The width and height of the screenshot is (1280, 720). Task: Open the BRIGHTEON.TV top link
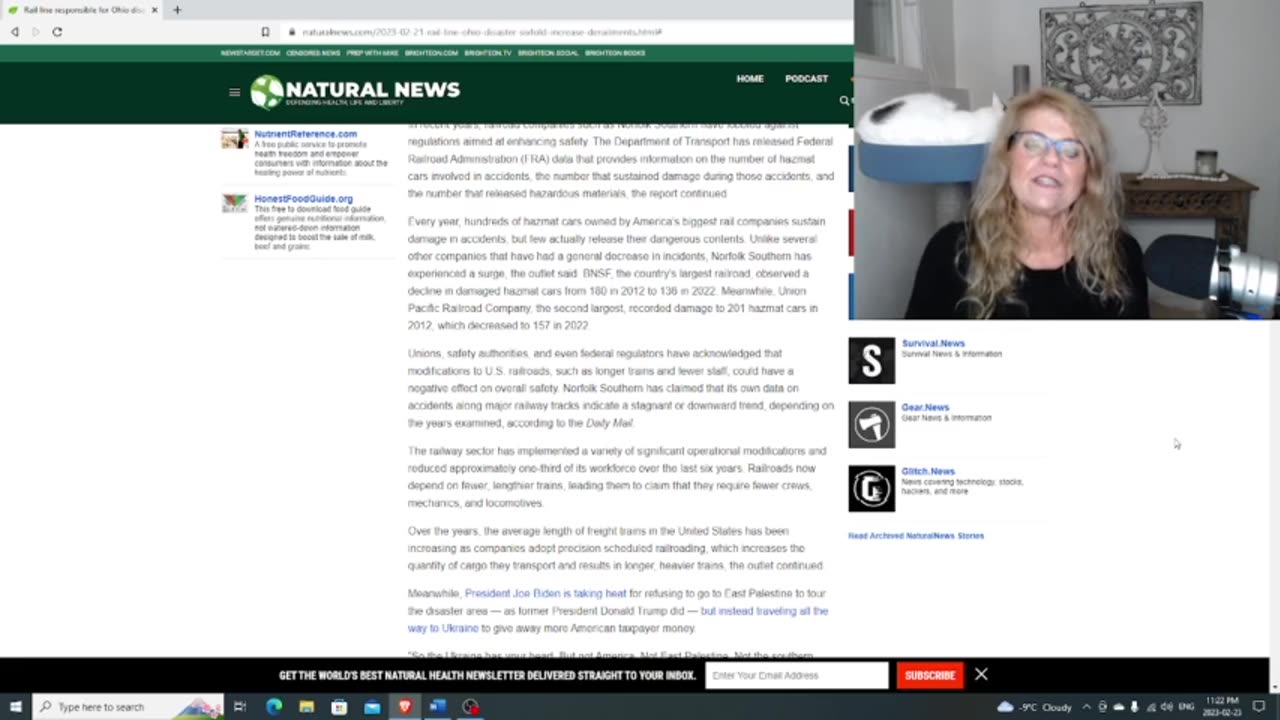point(488,53)
